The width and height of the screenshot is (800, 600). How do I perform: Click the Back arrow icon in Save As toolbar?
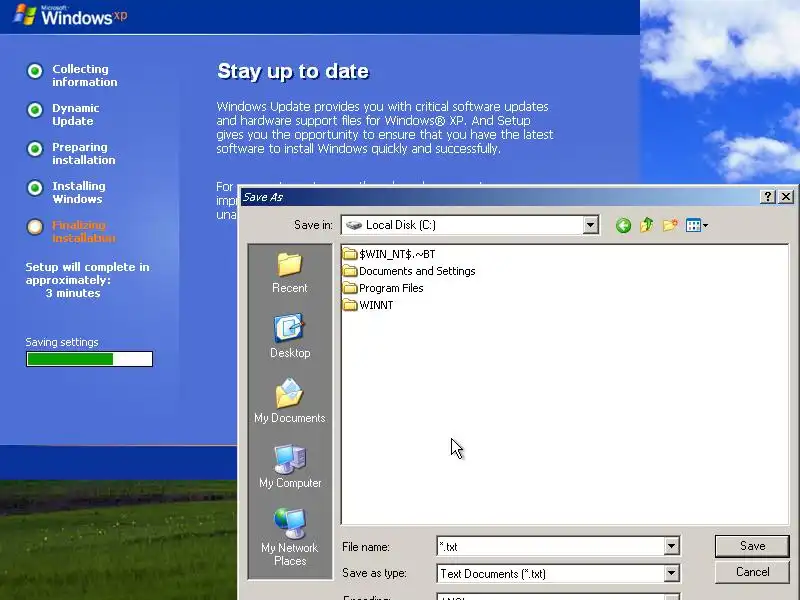coord(623,225)
